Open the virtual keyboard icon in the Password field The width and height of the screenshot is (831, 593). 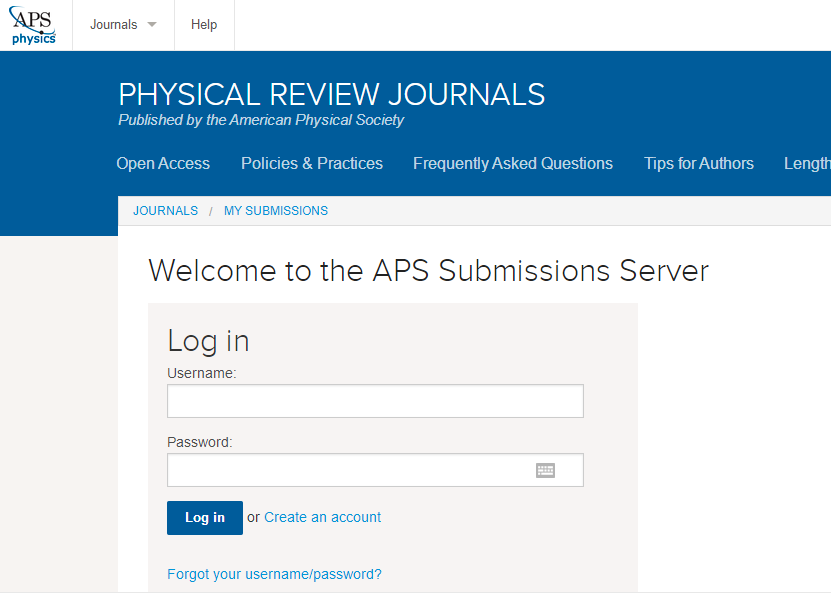tap(545, 470)
